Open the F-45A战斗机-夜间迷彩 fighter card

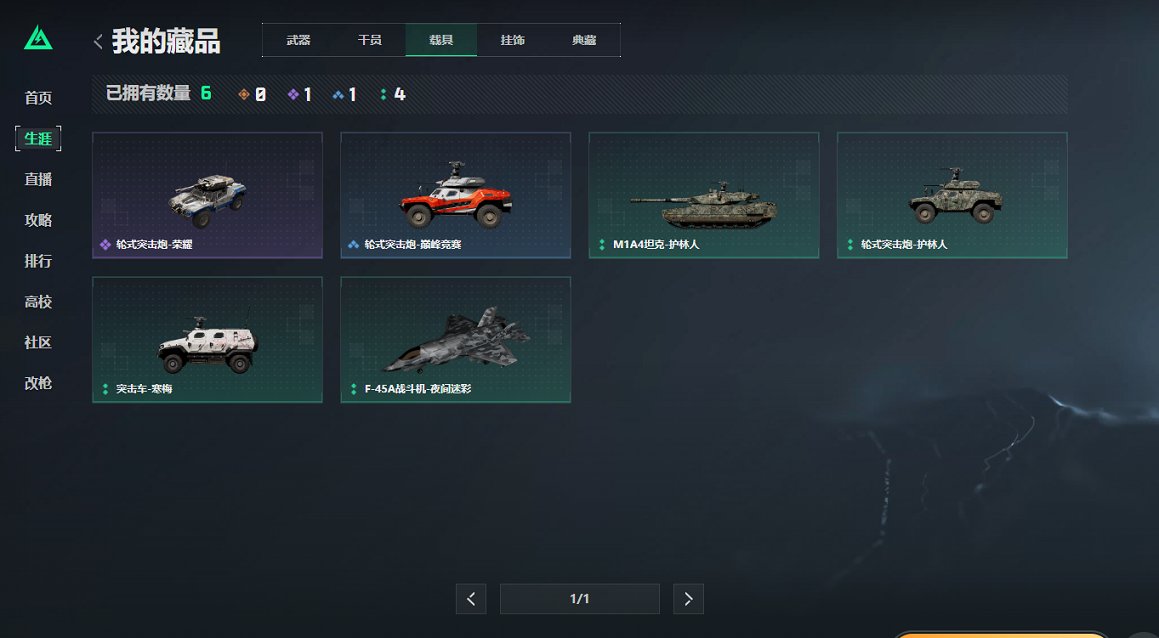pos(455,339)
